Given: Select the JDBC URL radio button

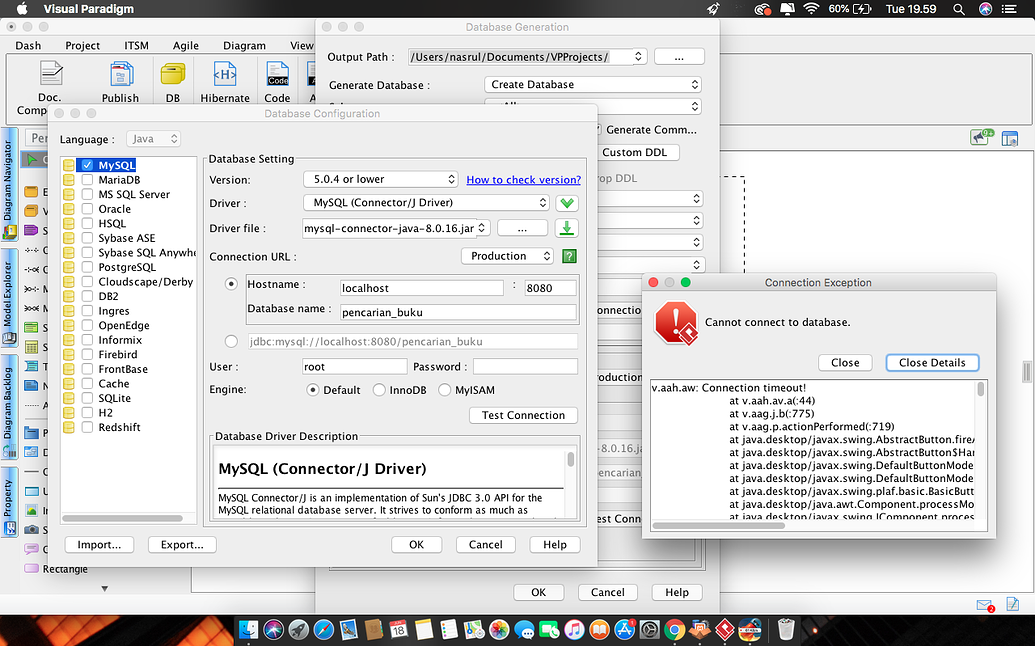Looking at the screenshot, I should (231, 341).
